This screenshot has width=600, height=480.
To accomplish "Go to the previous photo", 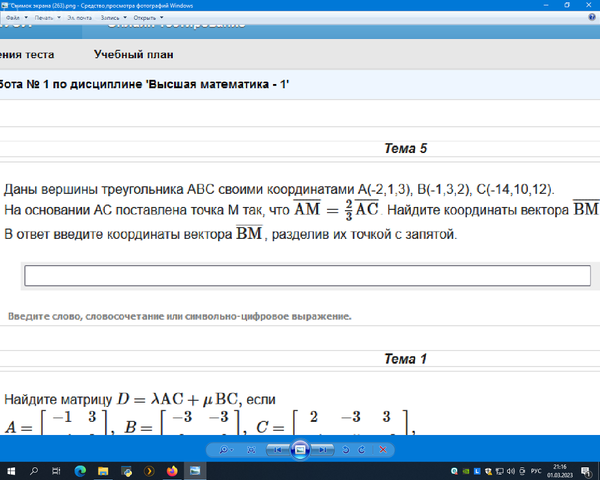I will tap(280, 450).
